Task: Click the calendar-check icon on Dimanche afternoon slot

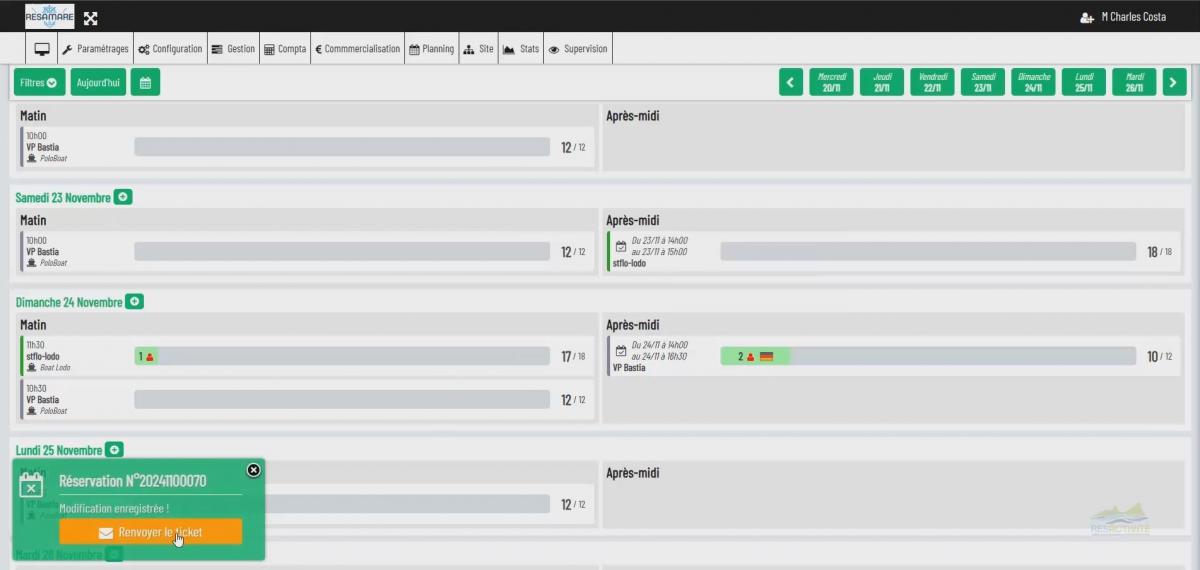Action: (x=620, y=350)
